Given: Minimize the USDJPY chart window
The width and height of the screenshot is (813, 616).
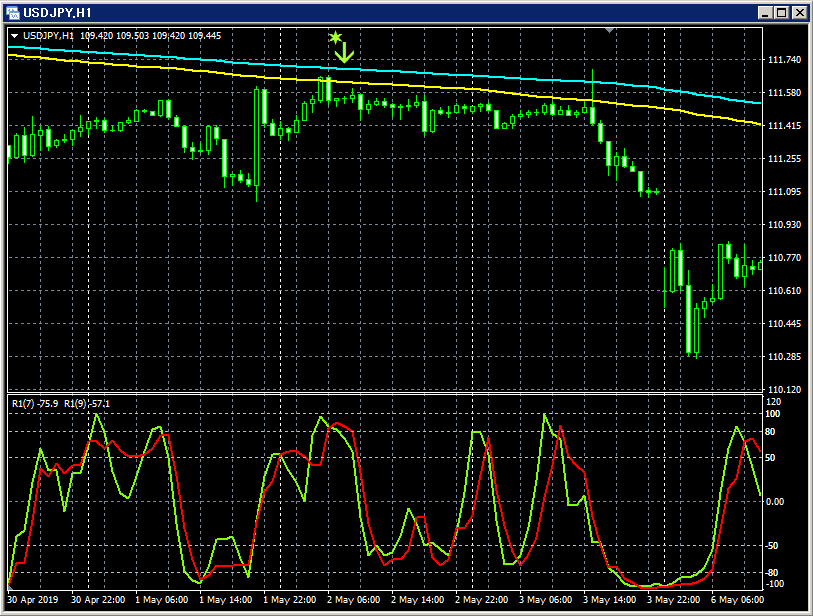Looking at the screenshot, I should tap(767, 12).
